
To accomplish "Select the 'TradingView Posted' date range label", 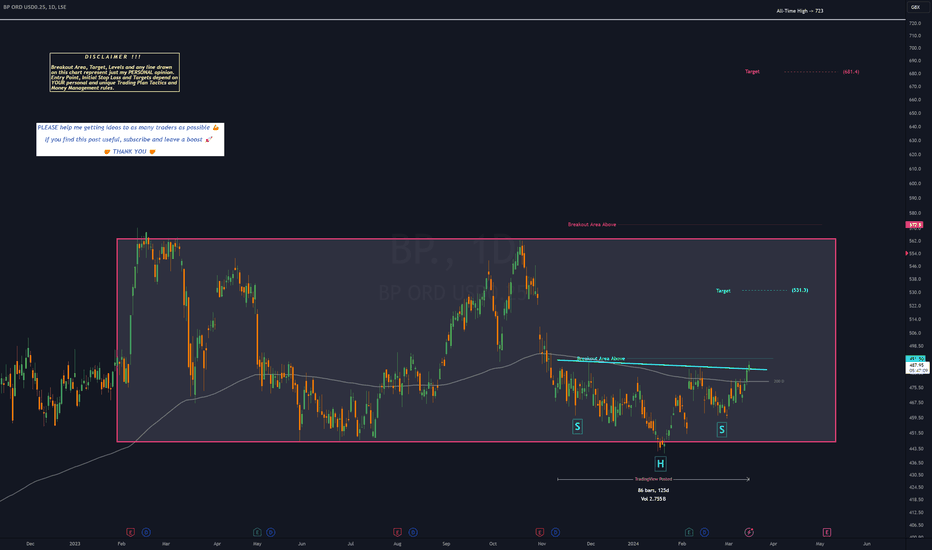I will tap(653, 479).
